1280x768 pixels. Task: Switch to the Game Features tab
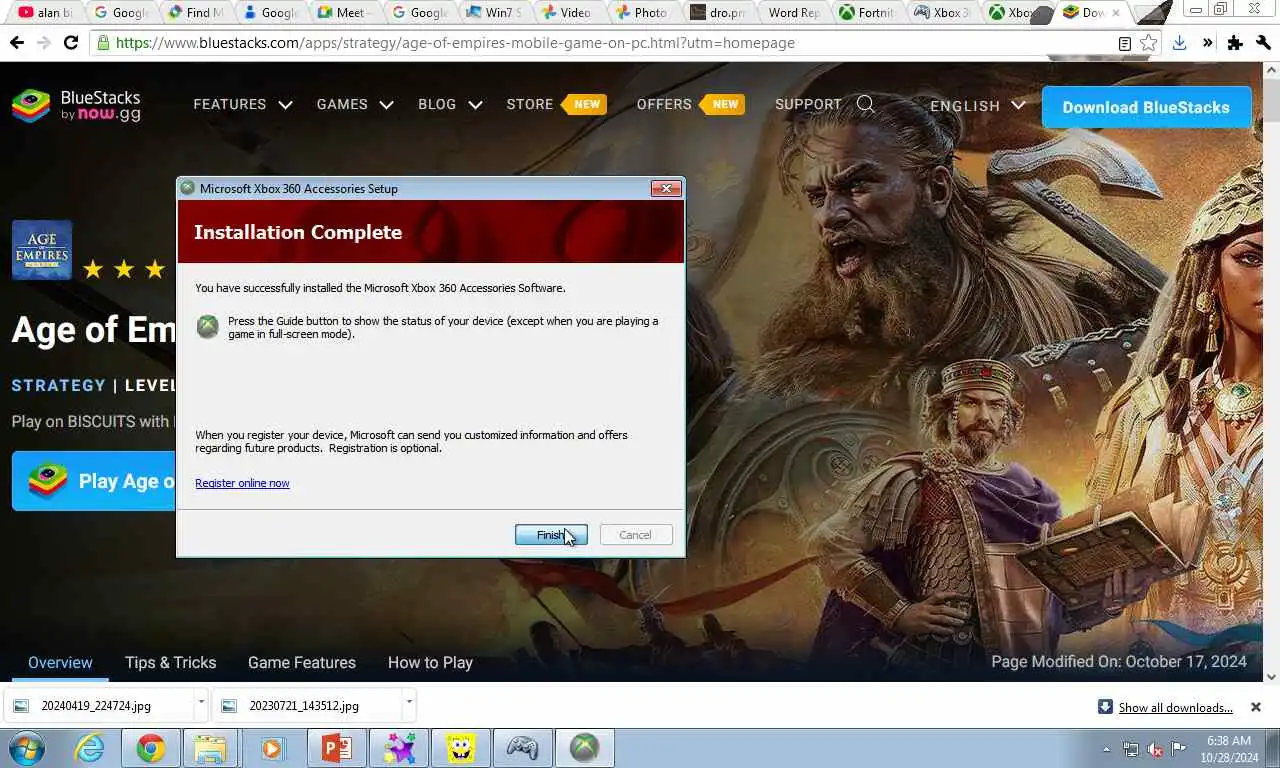302,662
